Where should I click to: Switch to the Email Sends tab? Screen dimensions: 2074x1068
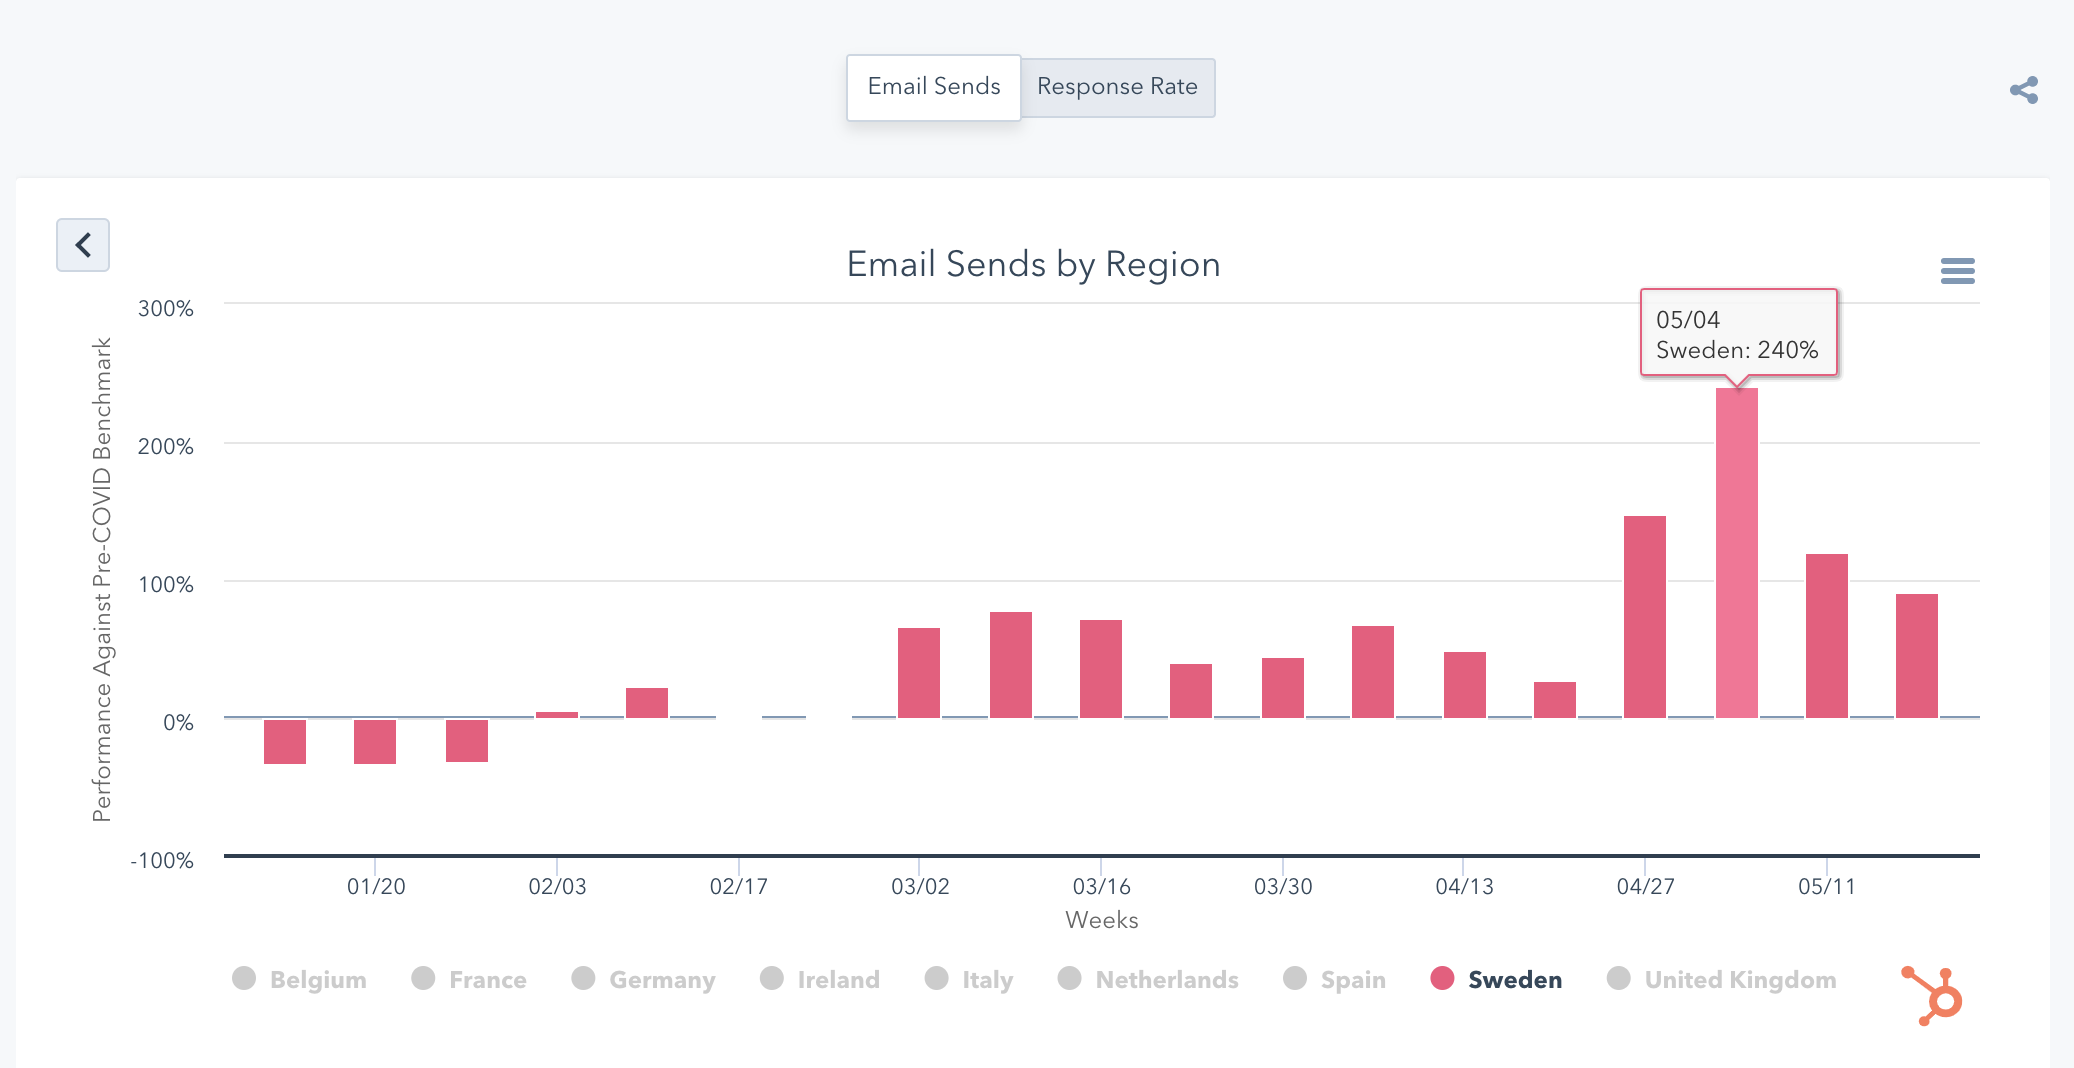(x=933, y=87)
